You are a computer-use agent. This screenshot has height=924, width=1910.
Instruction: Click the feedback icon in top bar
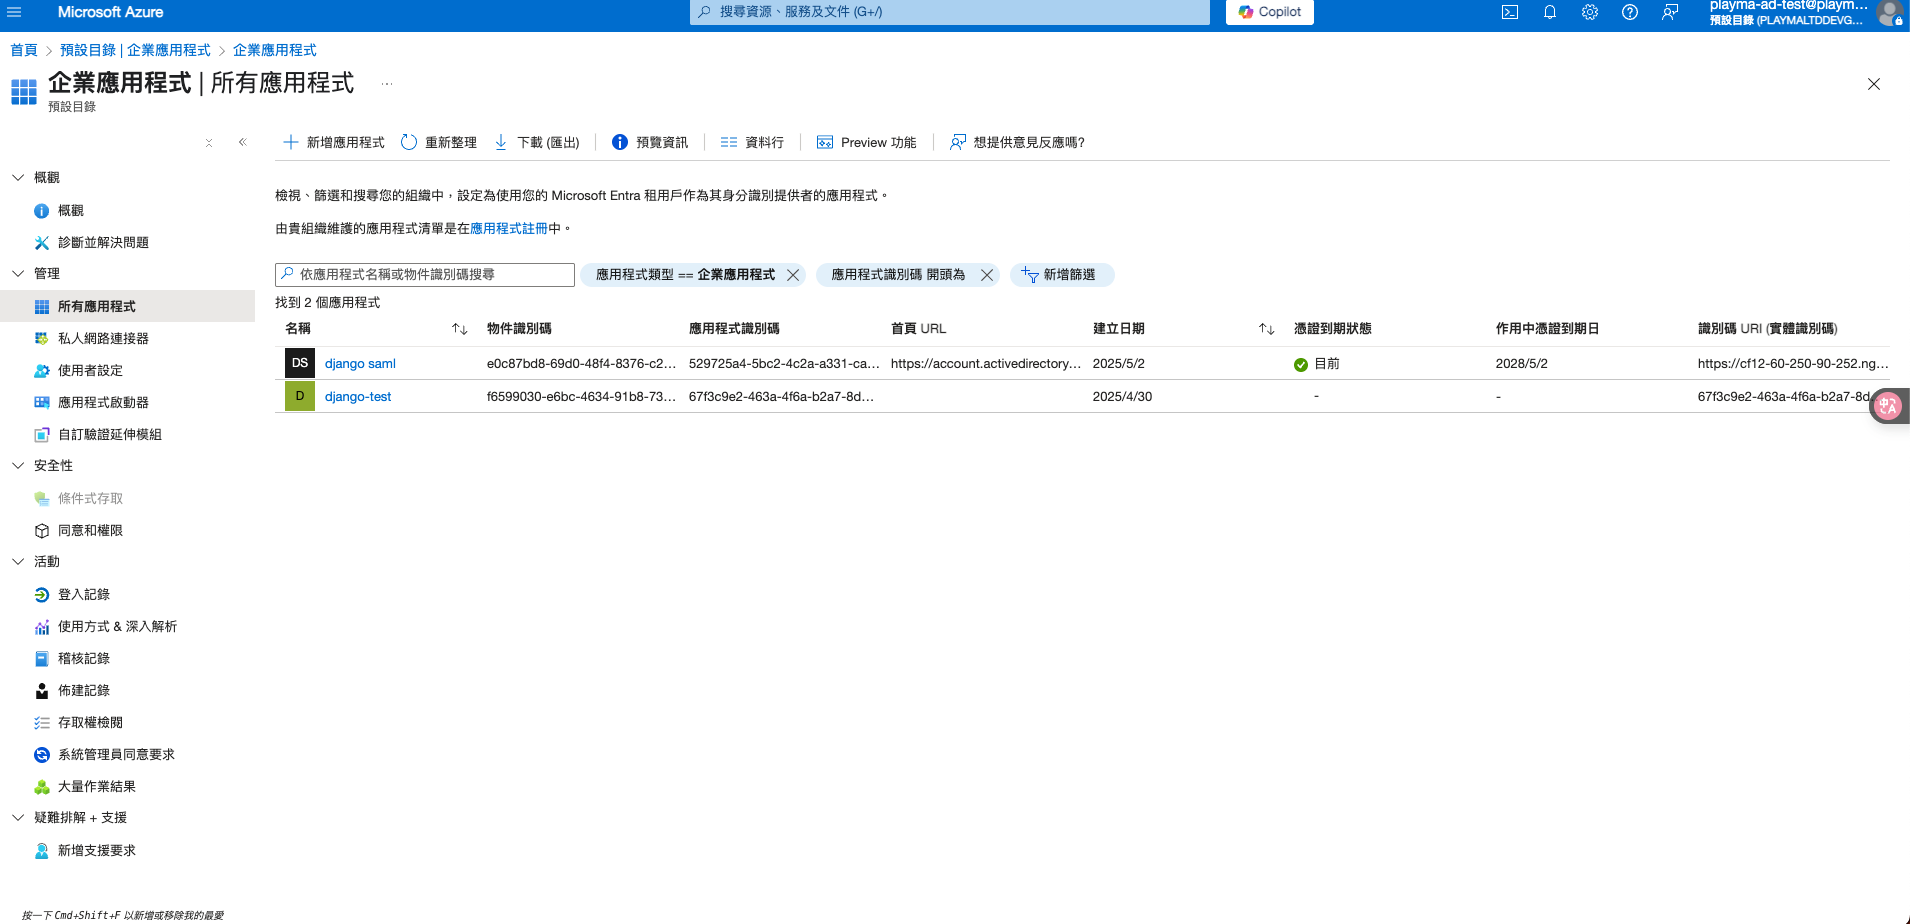(1670, 12)
